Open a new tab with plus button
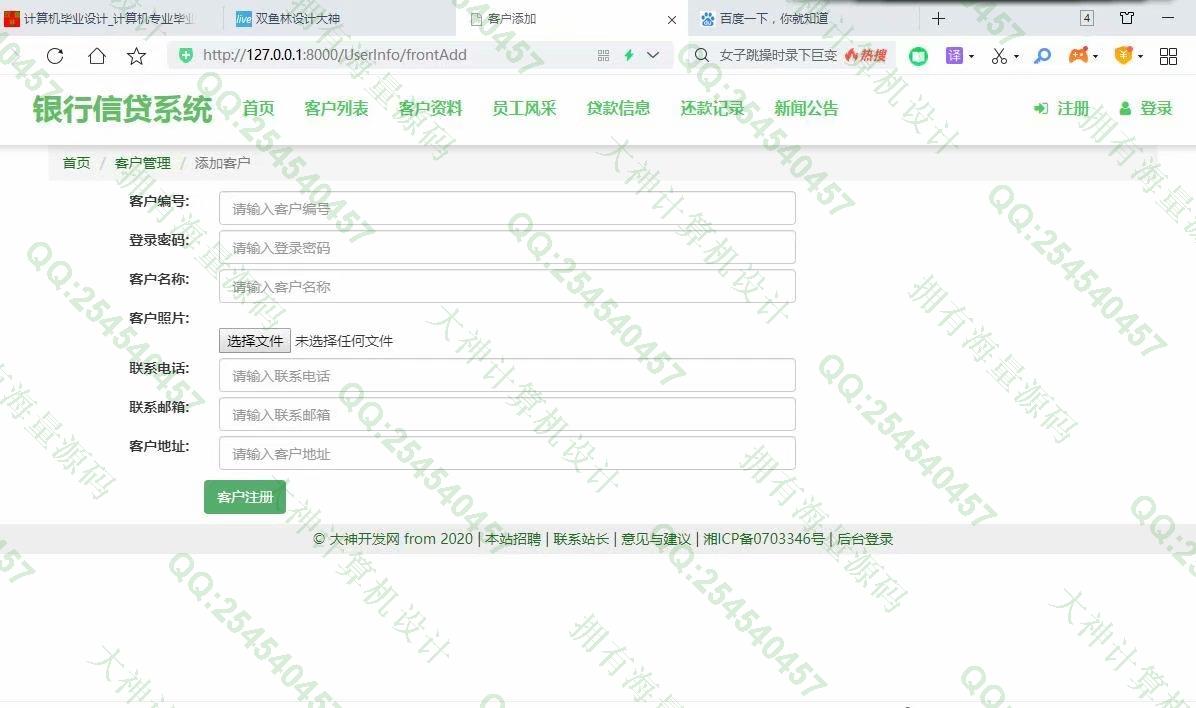 click(x=938, y=18)
